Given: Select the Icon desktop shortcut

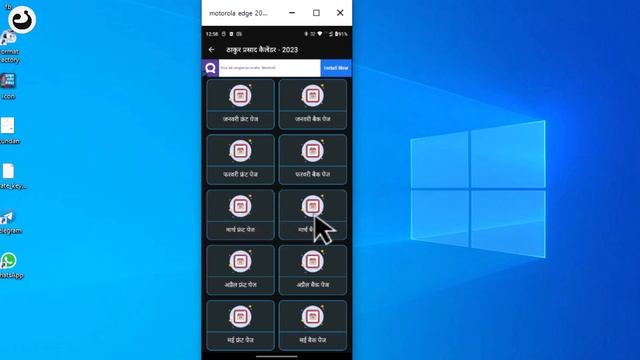Looking at the screenshot, I should point(8,86).
